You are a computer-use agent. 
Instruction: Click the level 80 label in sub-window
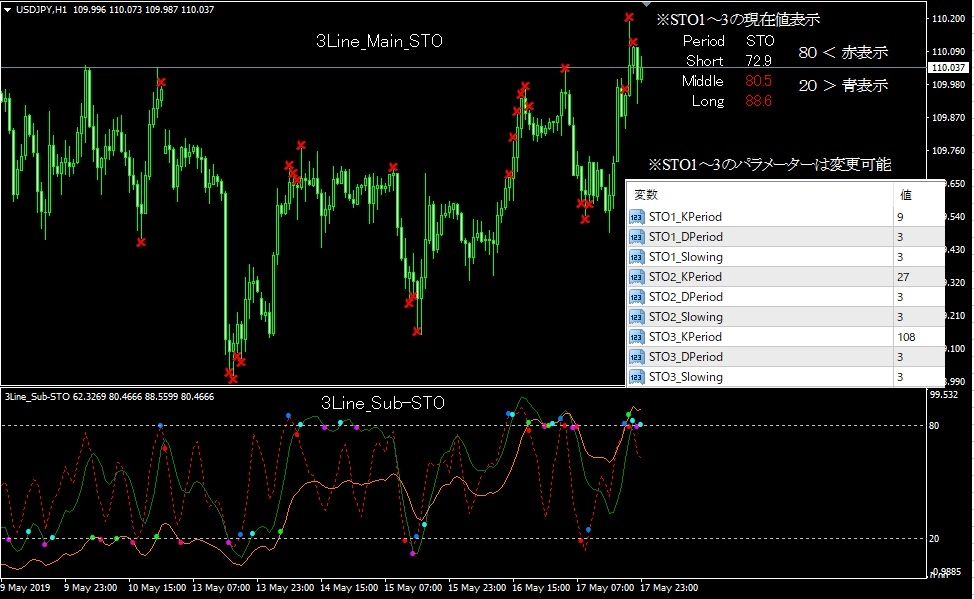point(934,426)
